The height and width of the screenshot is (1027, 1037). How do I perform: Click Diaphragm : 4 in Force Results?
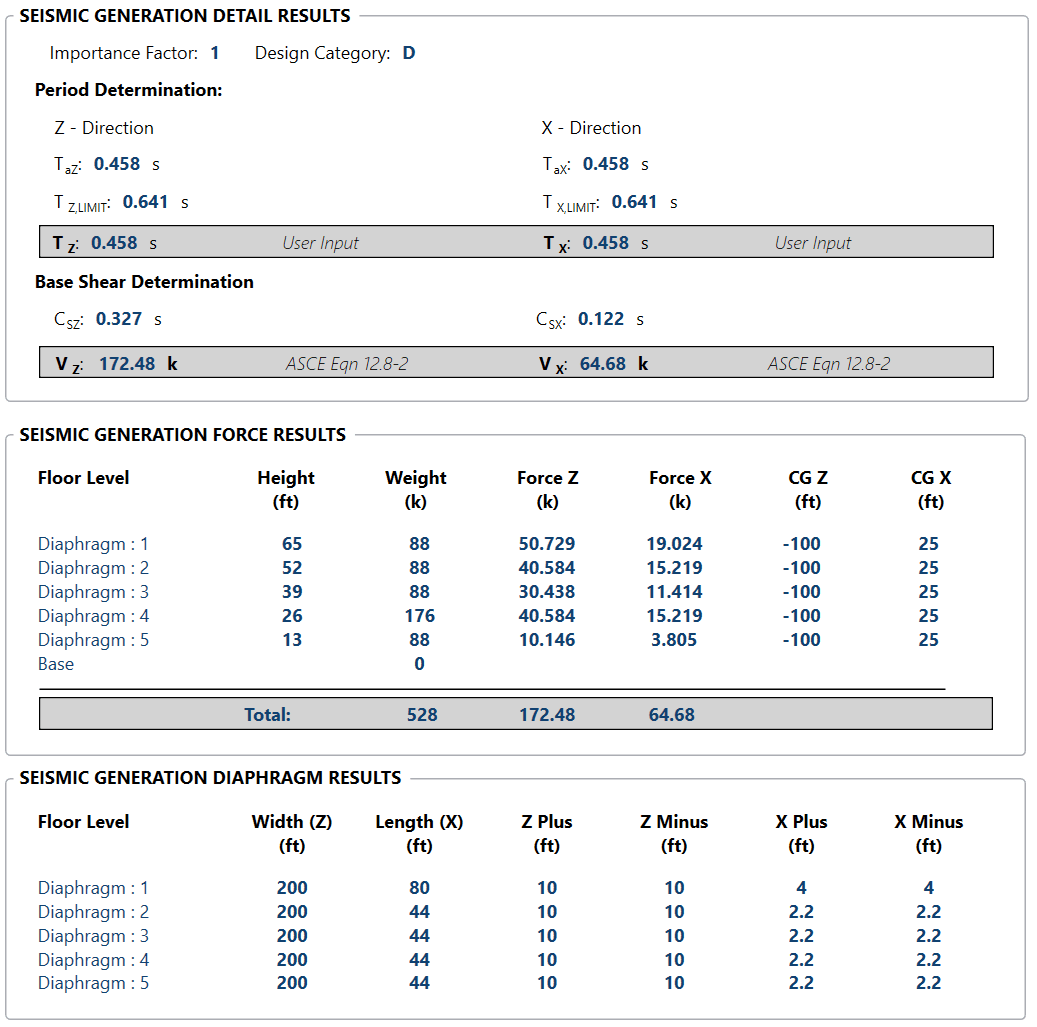(93, 616)
